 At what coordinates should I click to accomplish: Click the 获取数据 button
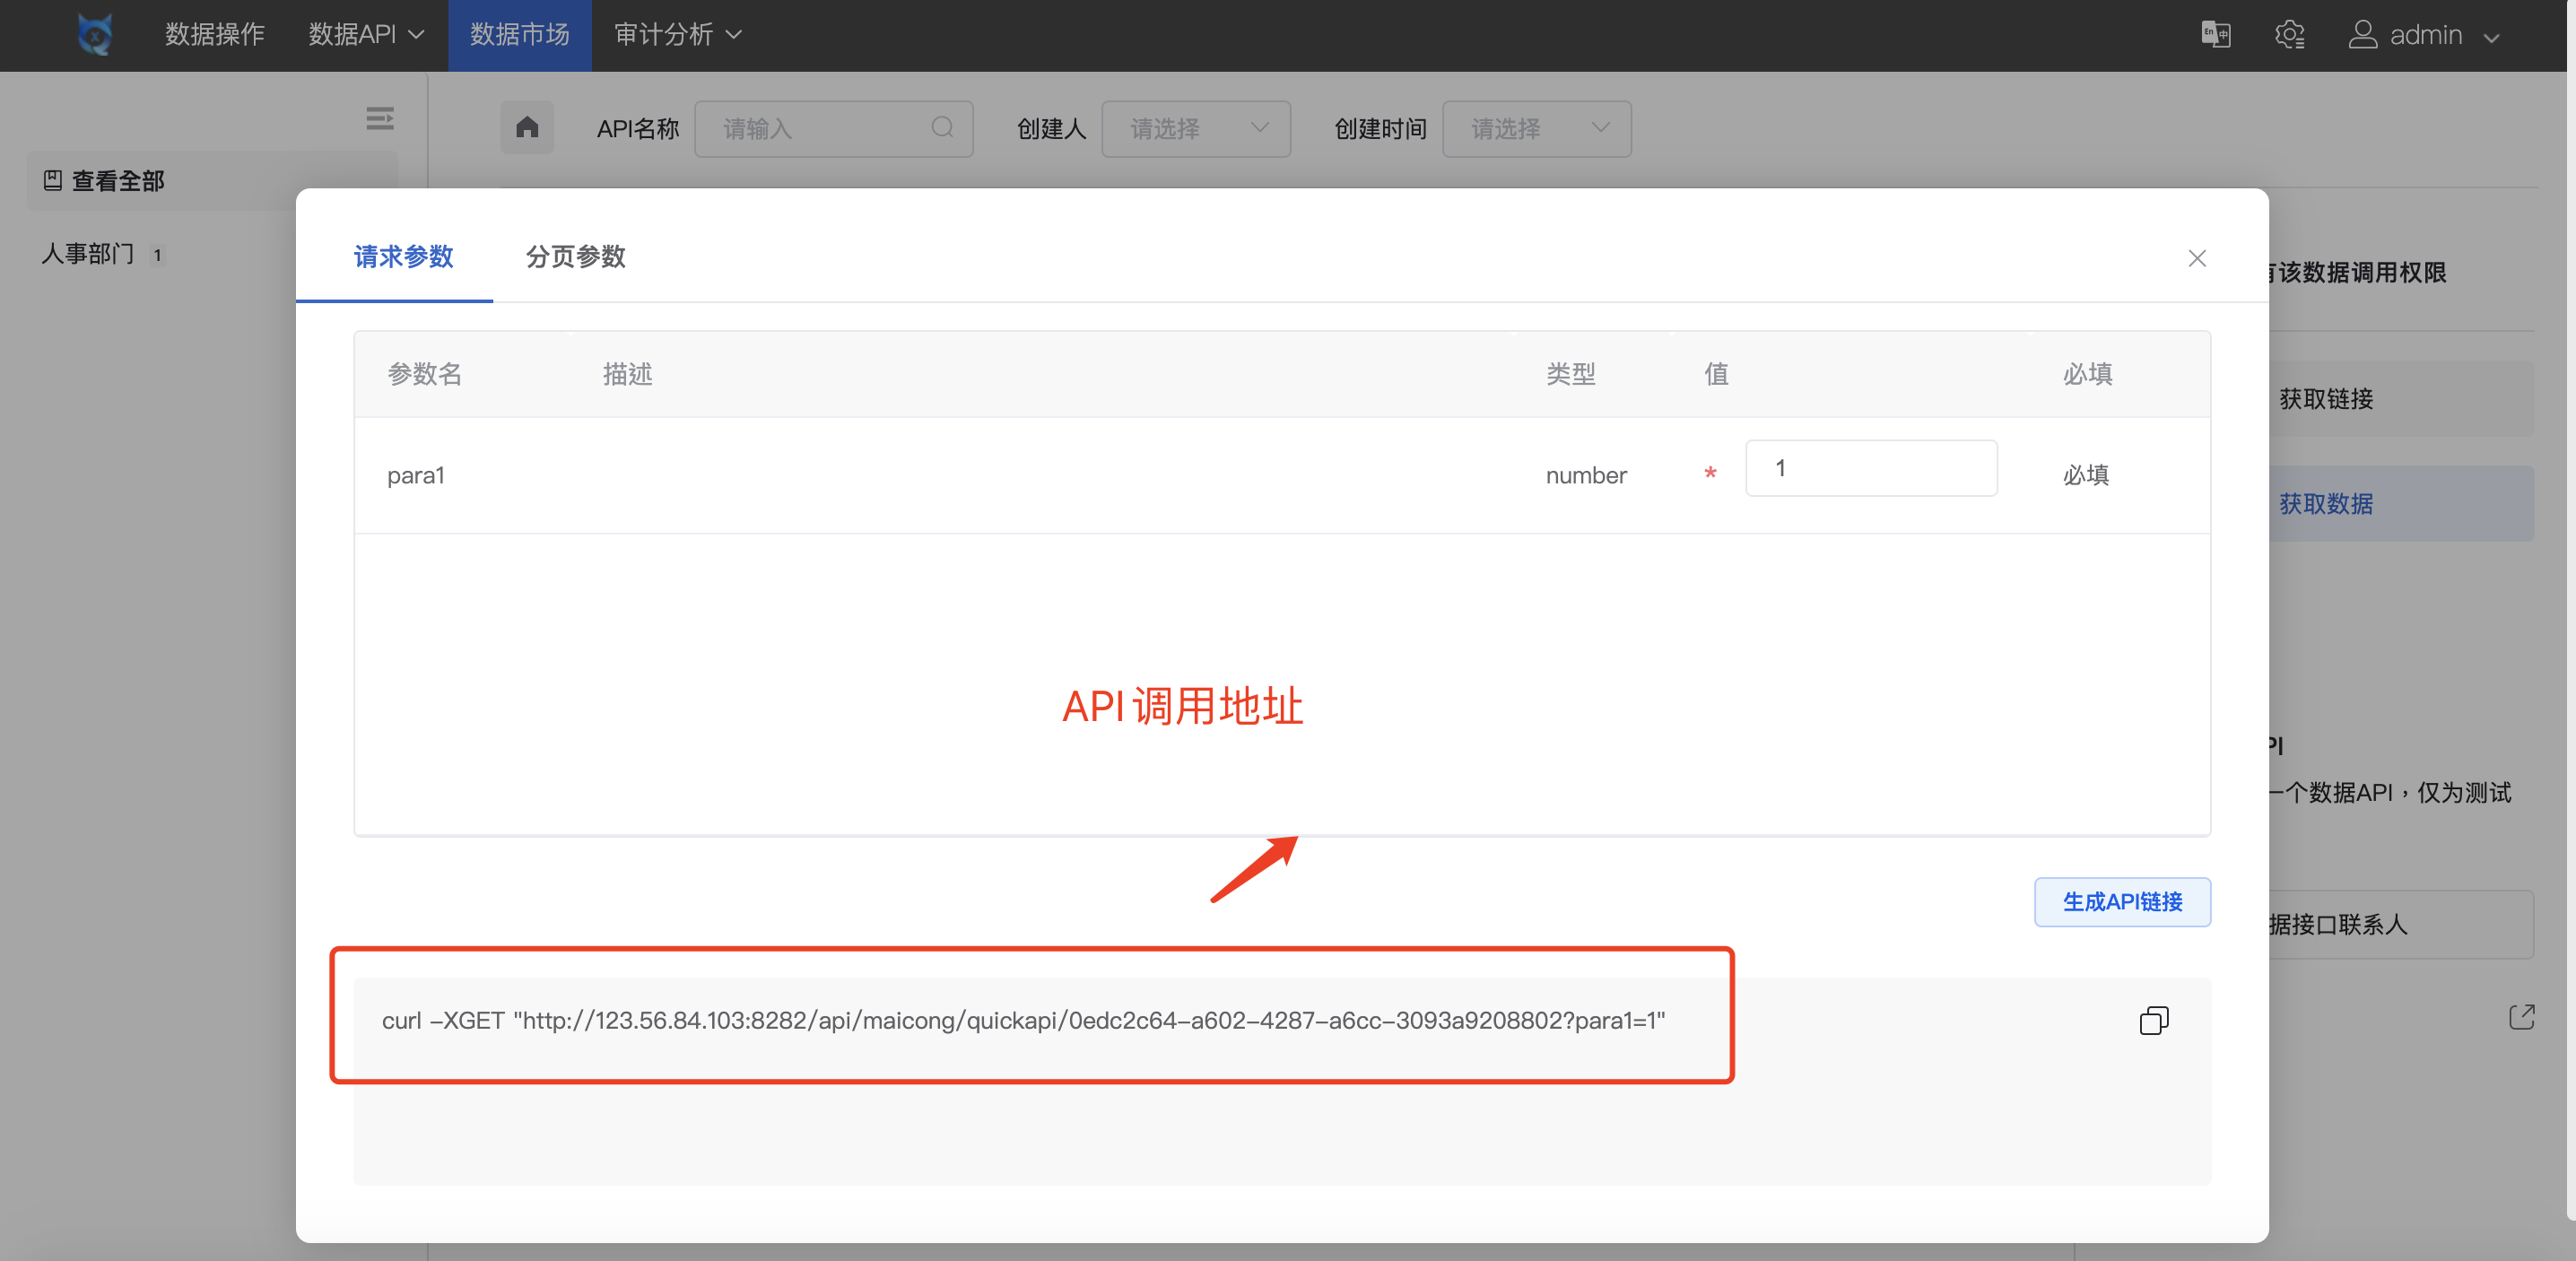[x=2325, y=504]
